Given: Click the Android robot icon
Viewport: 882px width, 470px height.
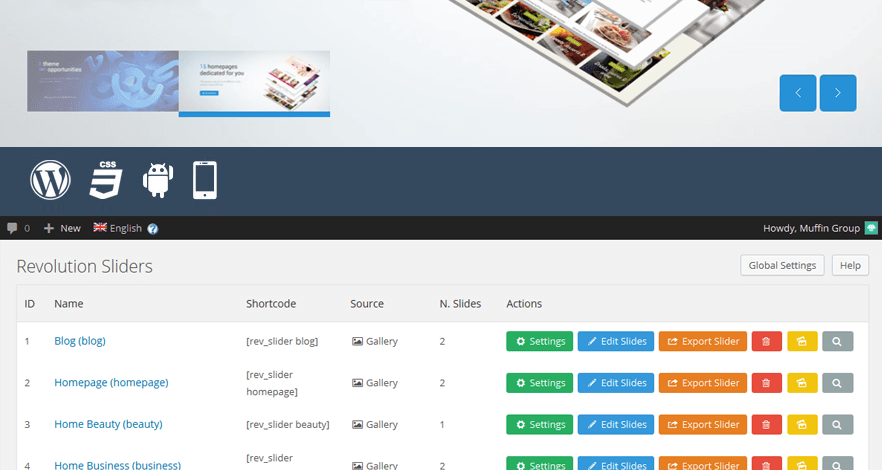Looking at the screenshot, I should [x=158, y=180].
